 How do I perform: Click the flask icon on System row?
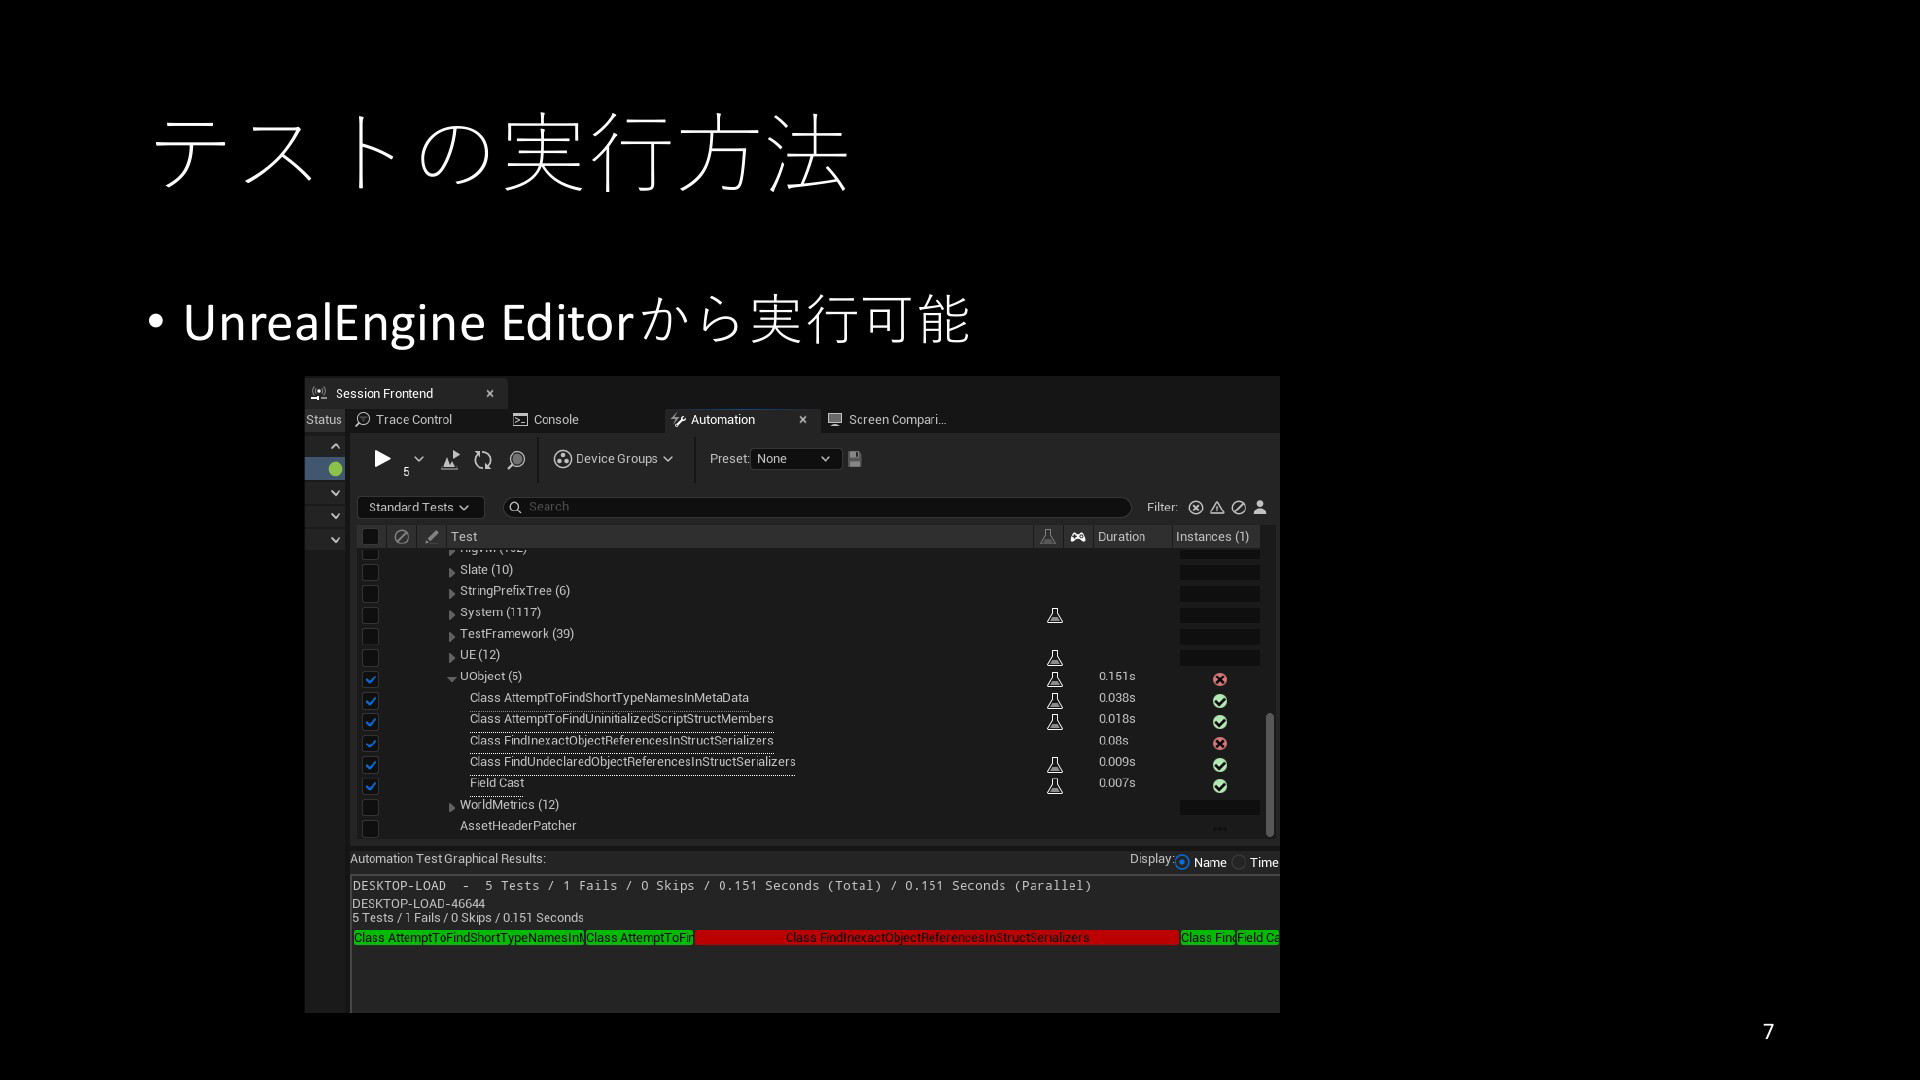1055,615
